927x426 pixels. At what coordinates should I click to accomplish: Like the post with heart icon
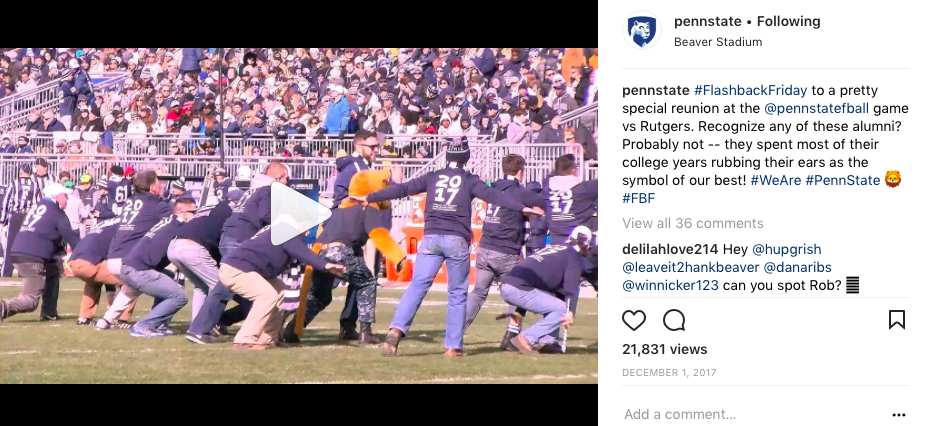click(x=634, y=320)
